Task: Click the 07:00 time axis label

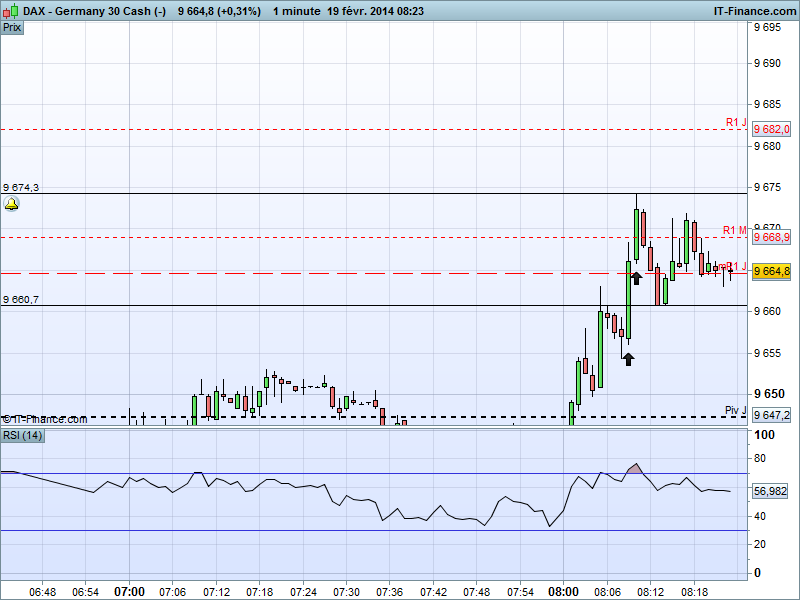Action: click(x=129, y=592)
